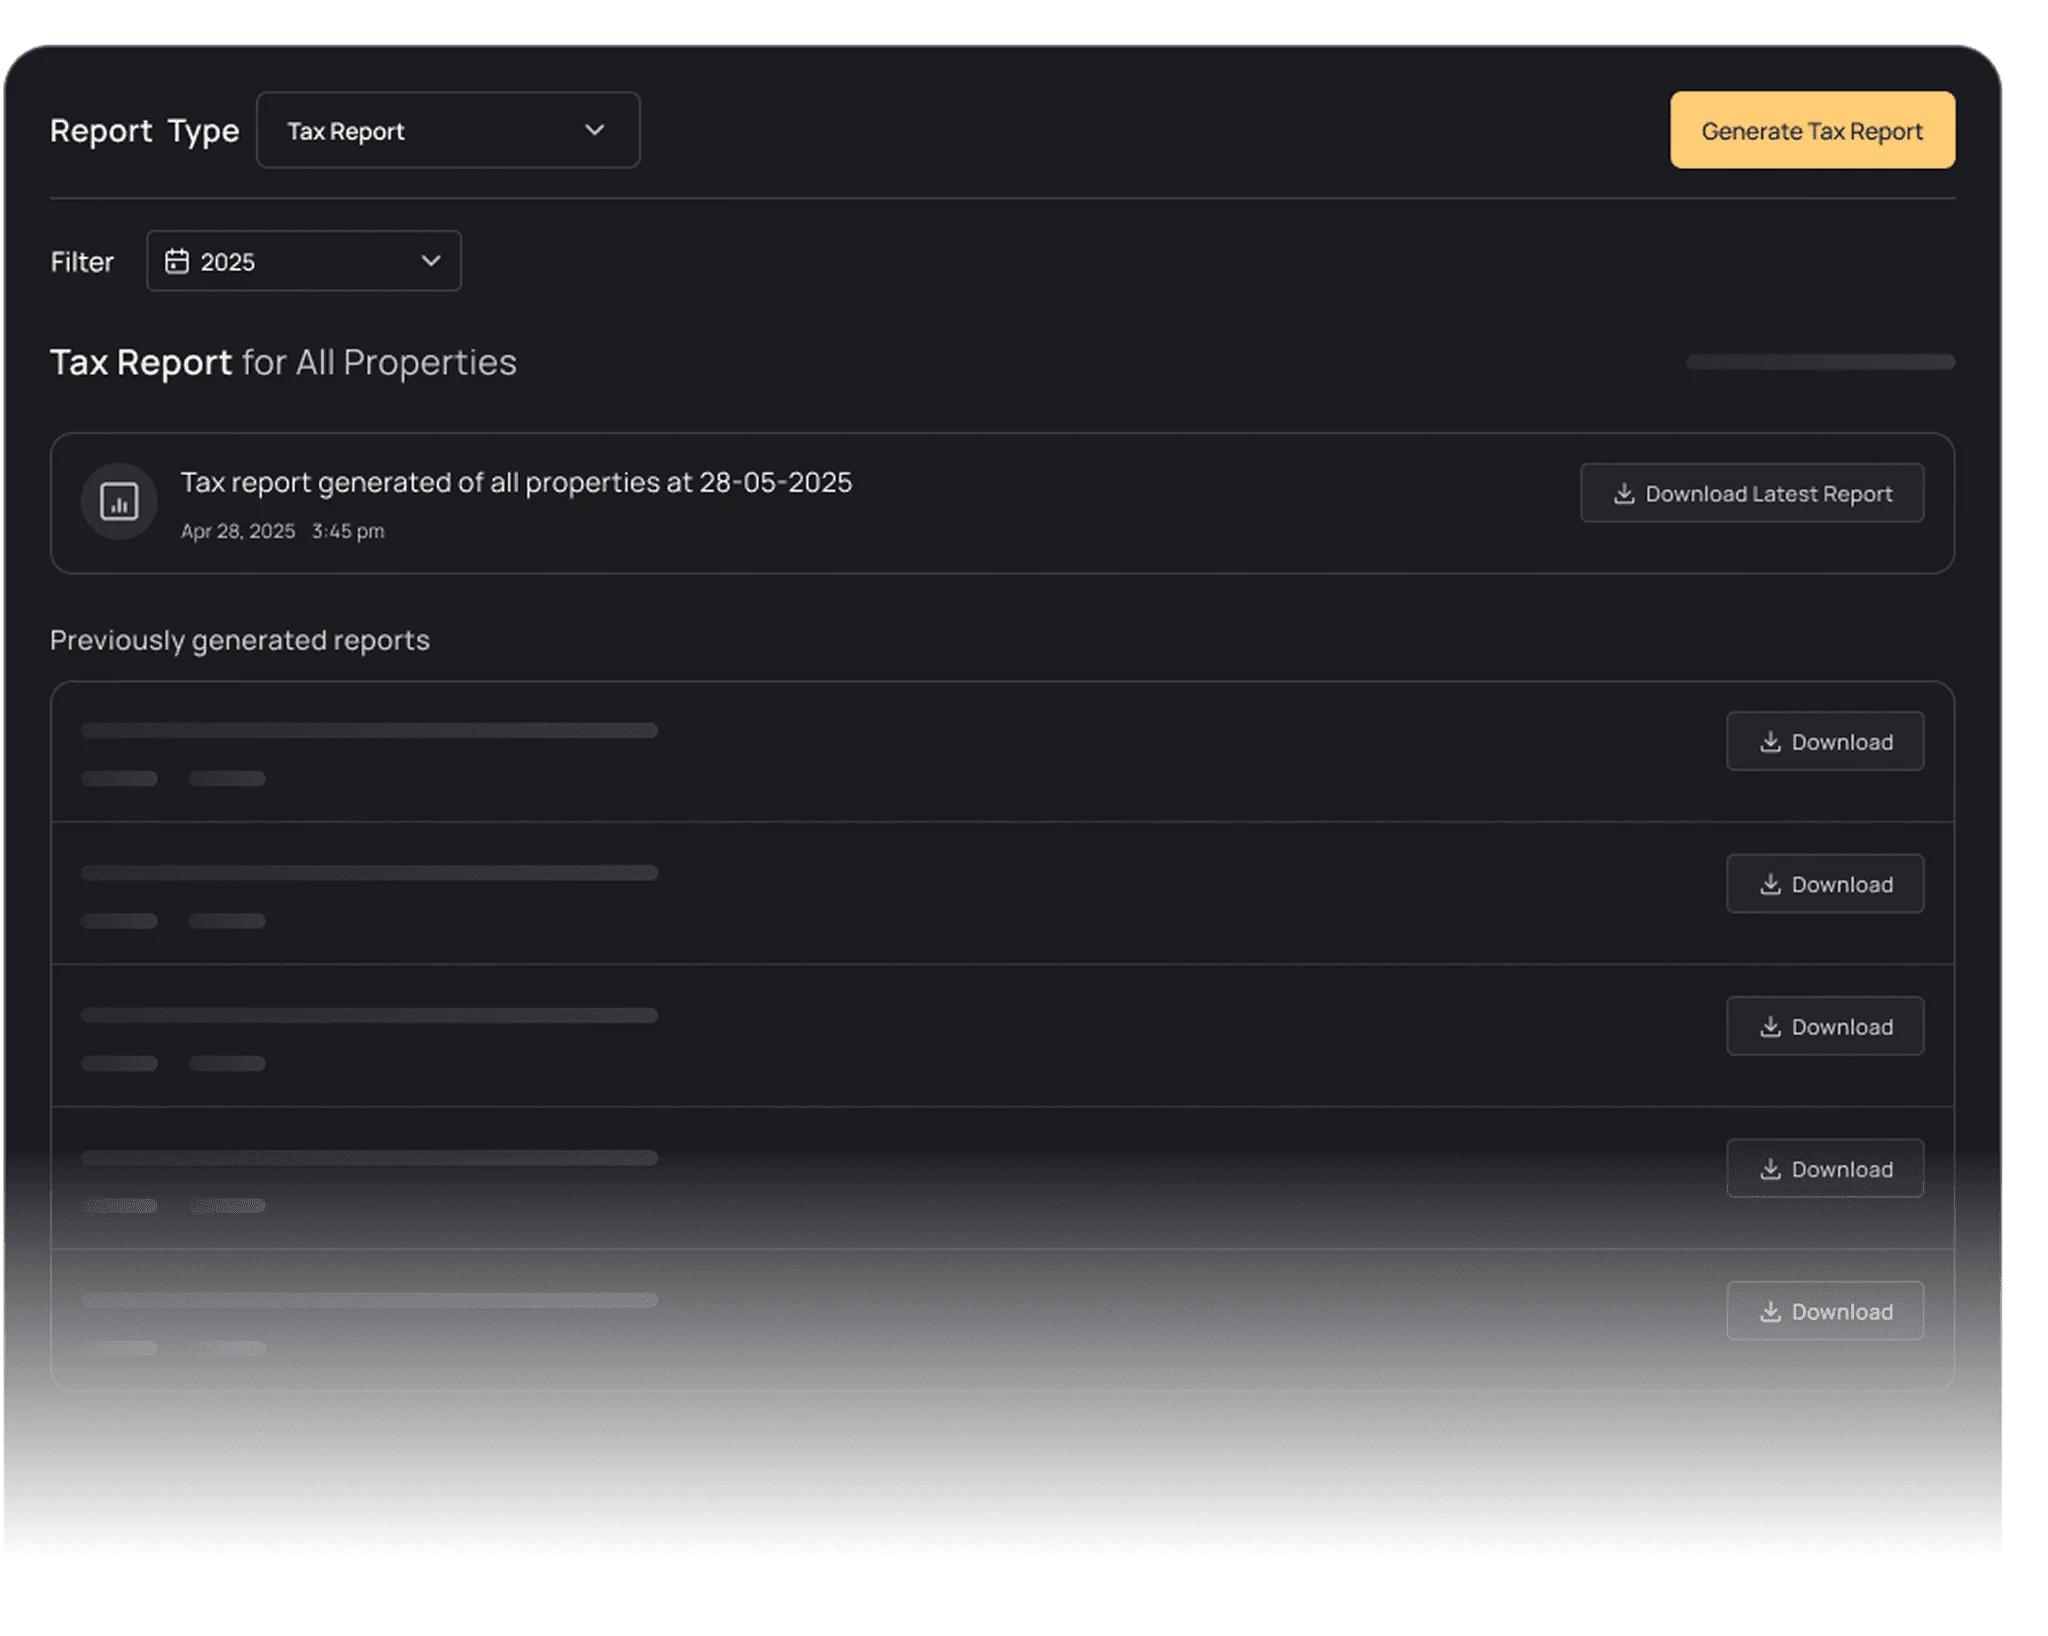Image resolution: width=2048 pixels, height=1636 pixels.
Task: Expand the Tax Report chevron arrow
Action: pyautogui.click(x=595, y=130)
